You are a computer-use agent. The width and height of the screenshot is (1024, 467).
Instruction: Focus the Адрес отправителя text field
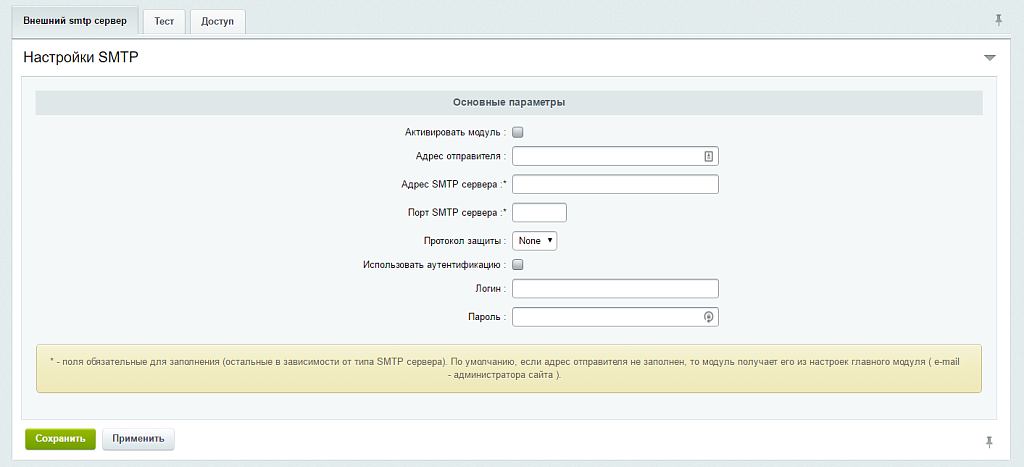[605, 156]
